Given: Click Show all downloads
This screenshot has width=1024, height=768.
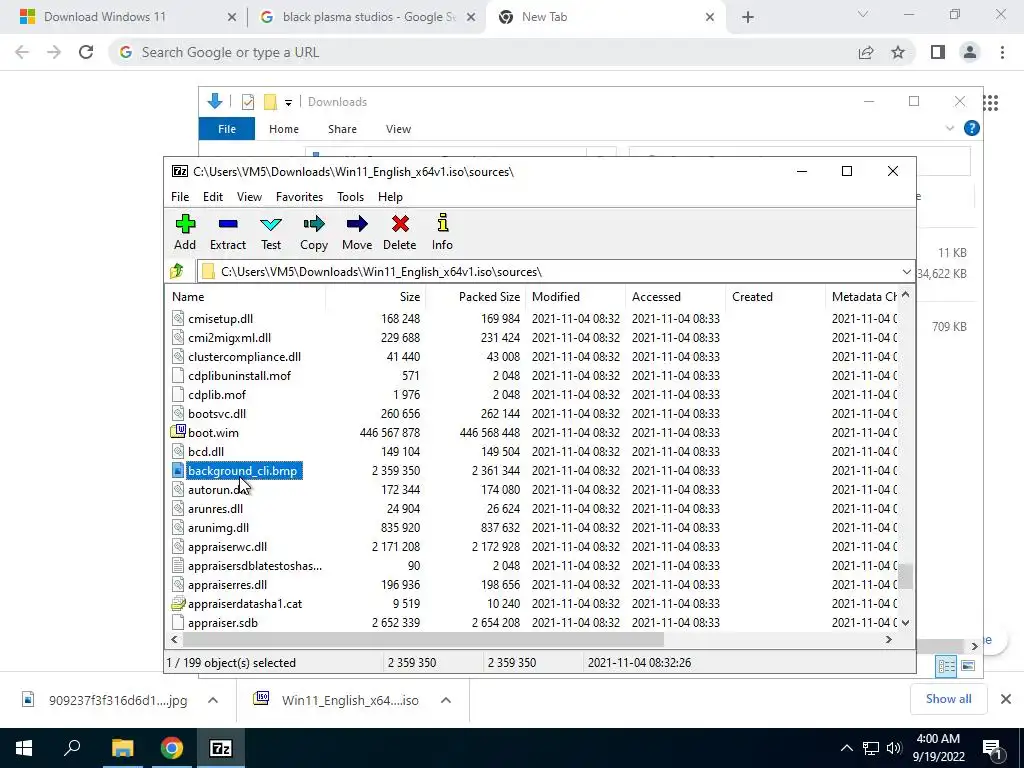Looking at the screenshot, I should 948,699.
